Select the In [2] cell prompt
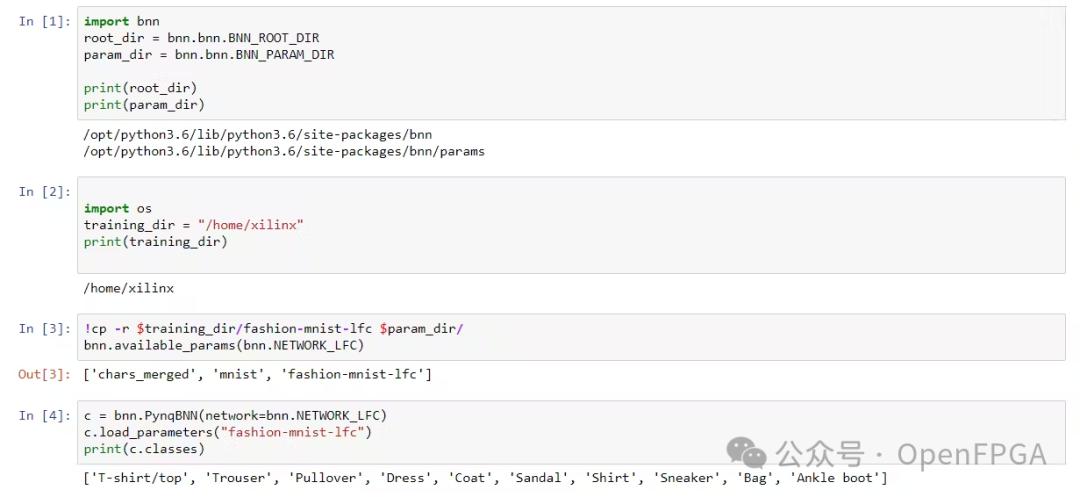 (40, 191)
